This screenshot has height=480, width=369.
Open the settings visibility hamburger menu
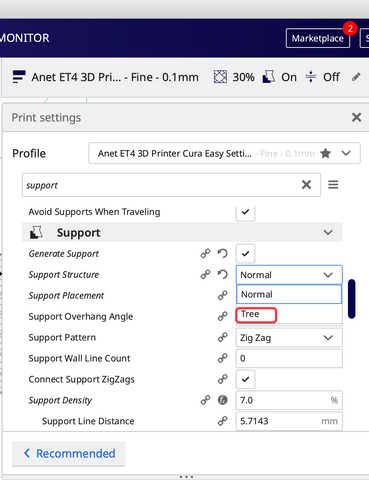coord(333,185)
